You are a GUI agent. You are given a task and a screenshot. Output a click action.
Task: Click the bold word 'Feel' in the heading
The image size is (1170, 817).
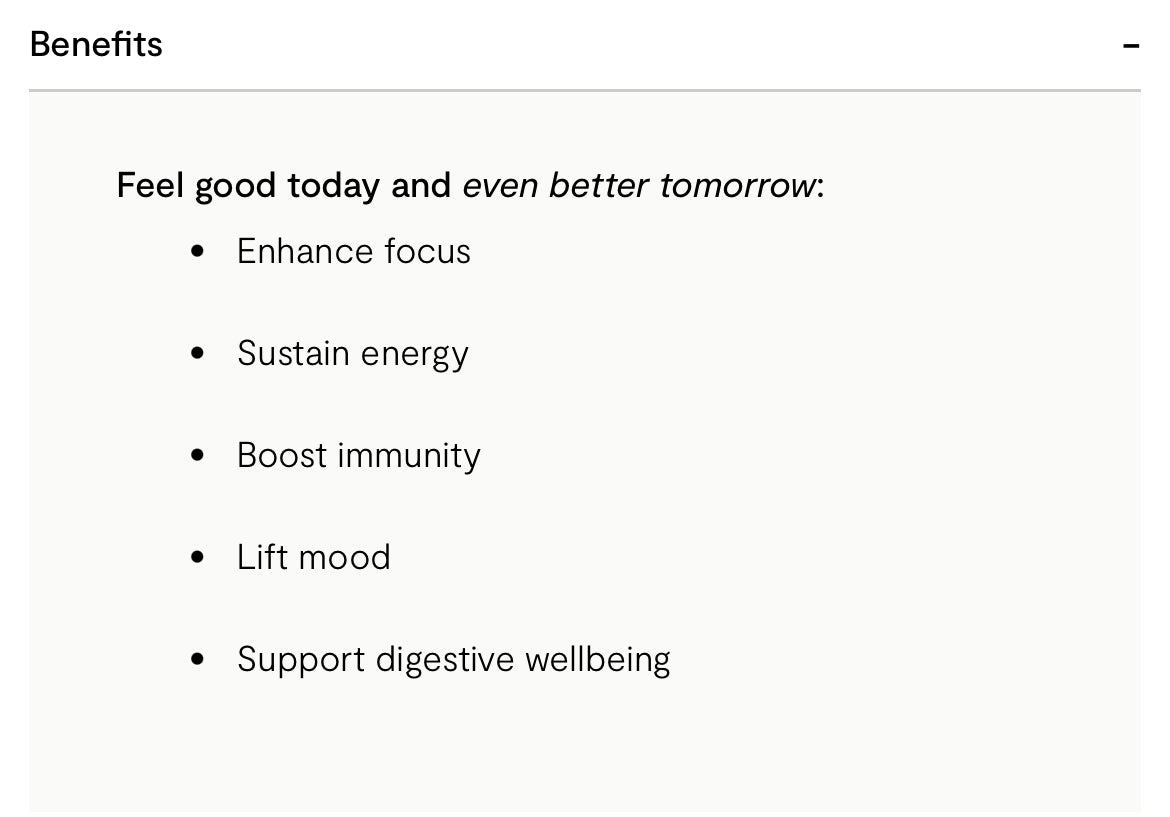[x=151, y=186]
